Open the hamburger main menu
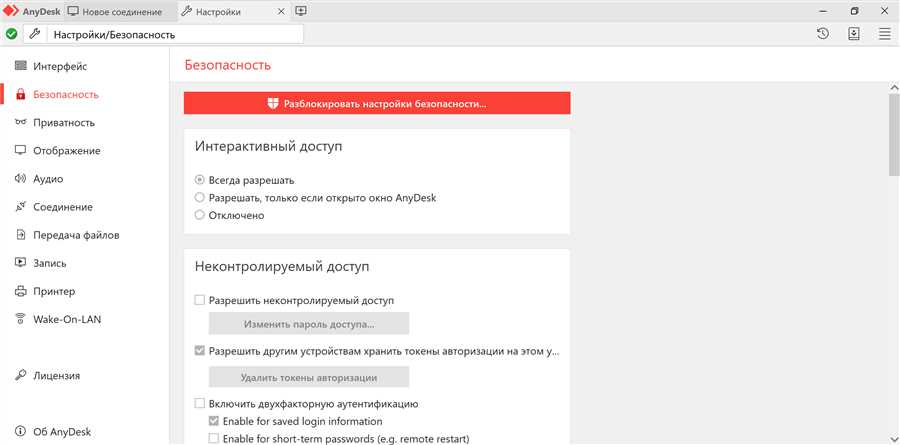 [885, 34]
